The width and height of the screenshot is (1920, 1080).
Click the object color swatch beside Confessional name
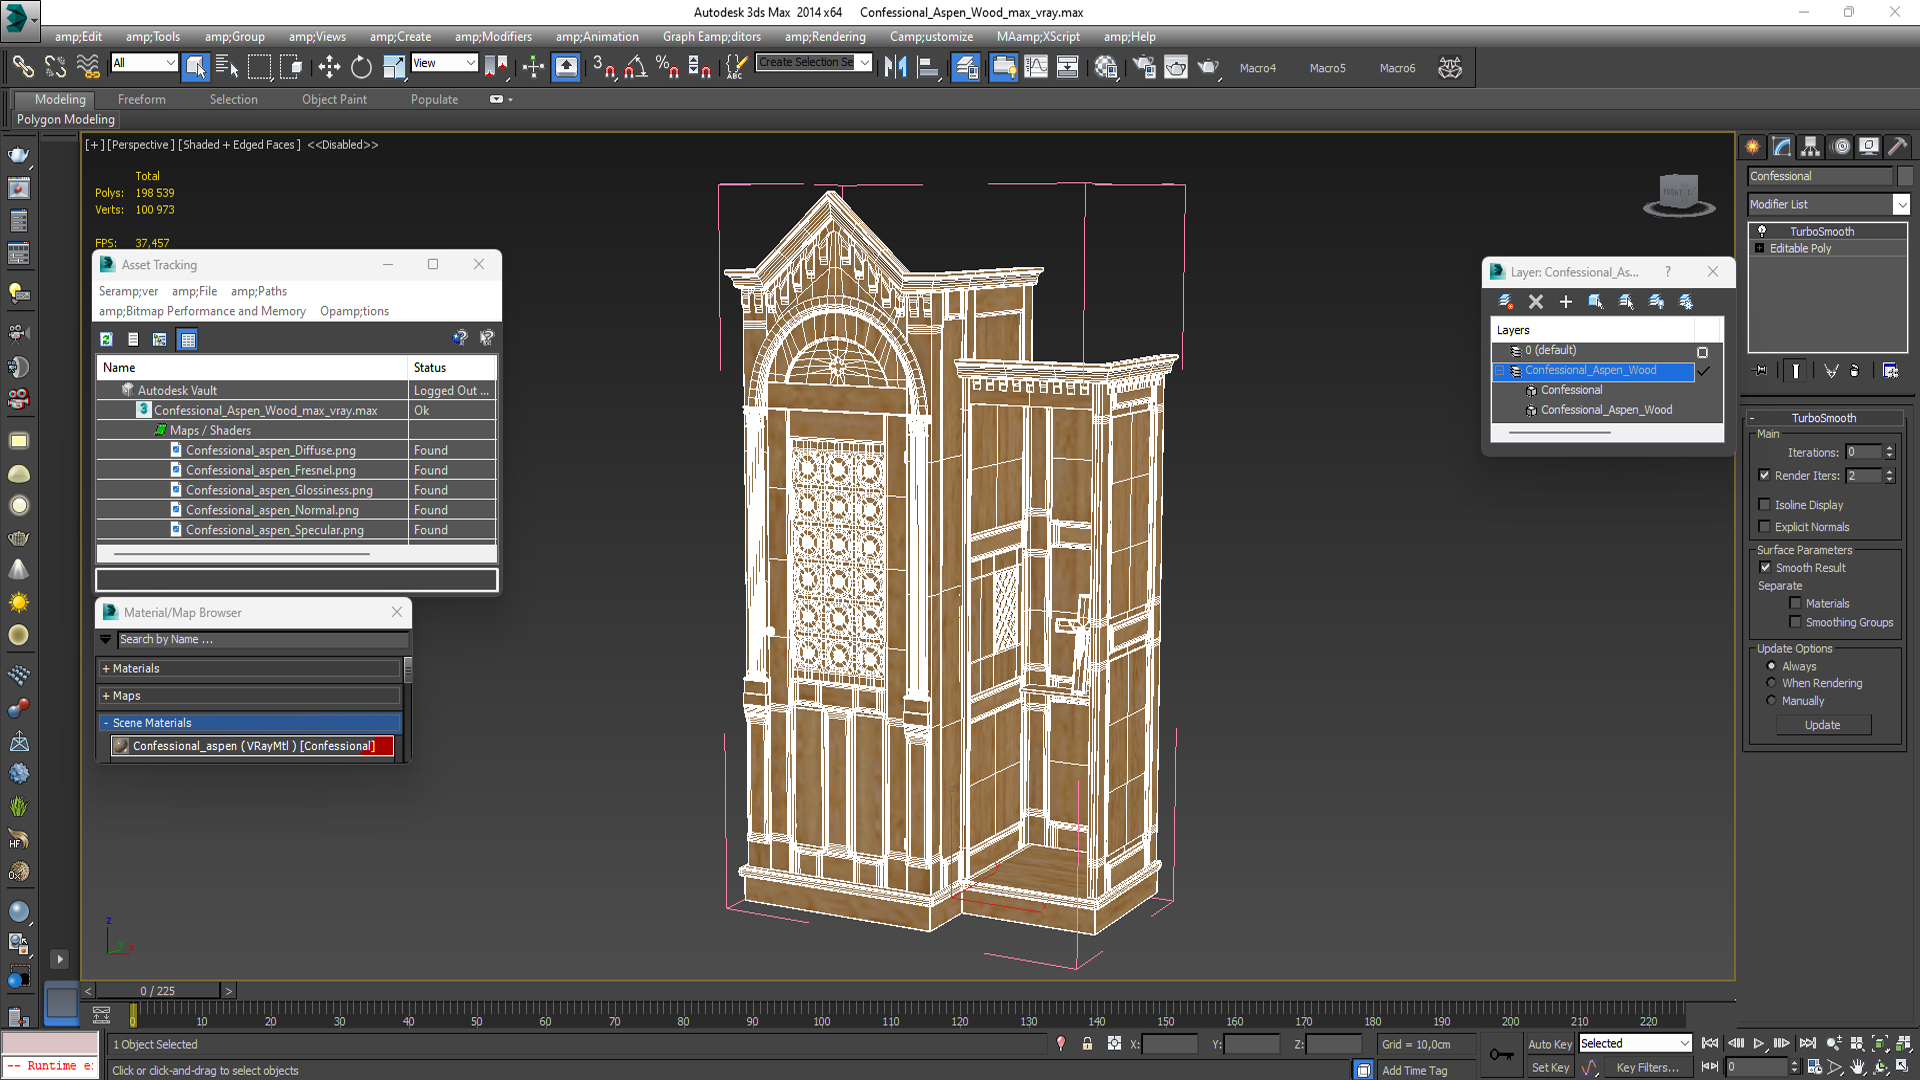click(1904, 176)
